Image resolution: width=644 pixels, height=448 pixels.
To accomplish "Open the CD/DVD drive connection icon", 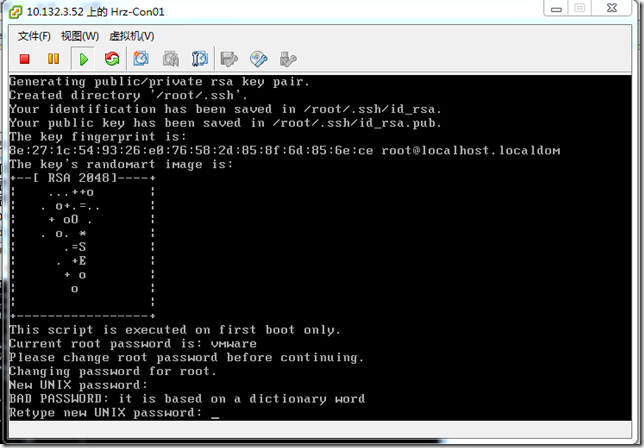I will coord(259,59).
